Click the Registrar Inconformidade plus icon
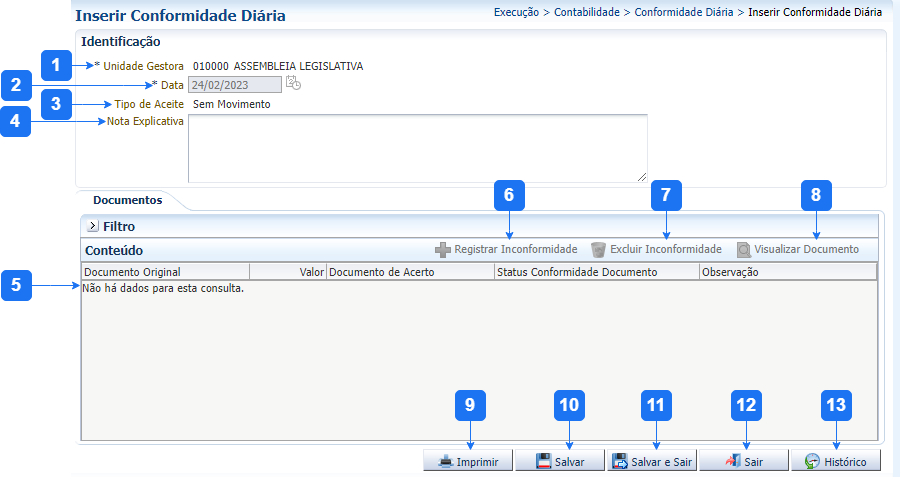 click(442, 249)
